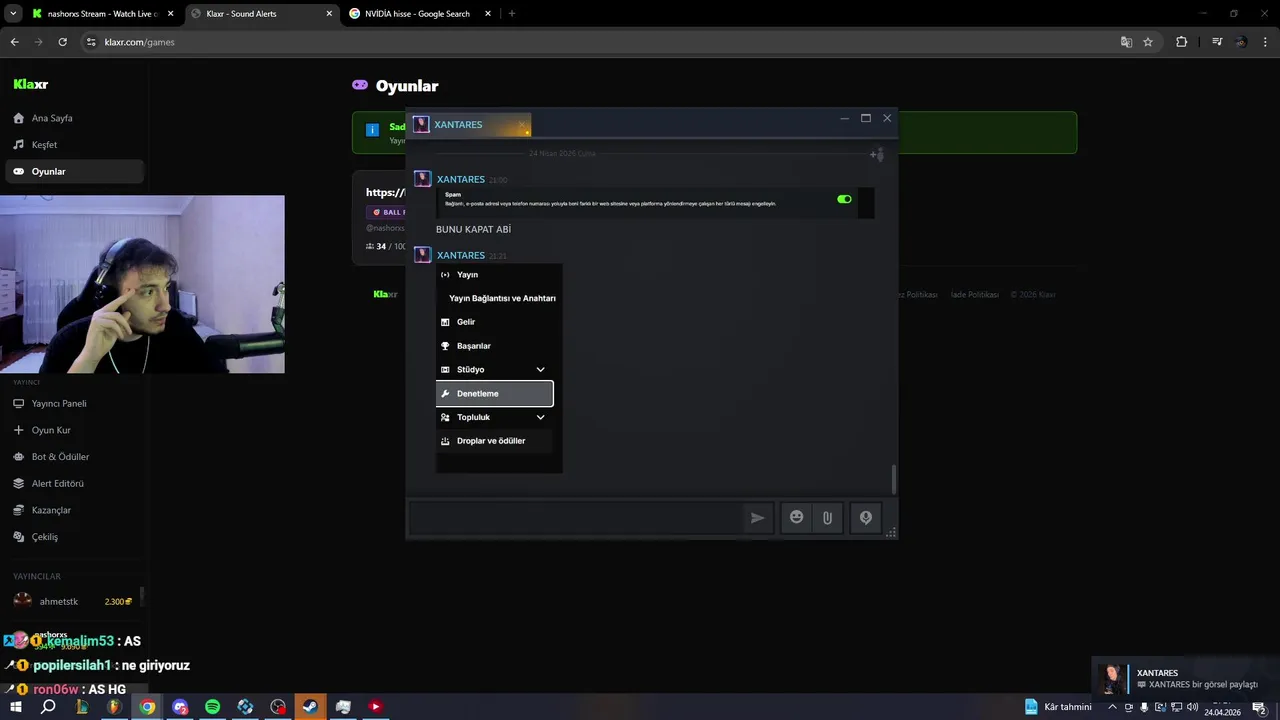This screenshot has width=1280, height=720.
Task: Select Gelir menu item
Action: click(x=496, y=322)
